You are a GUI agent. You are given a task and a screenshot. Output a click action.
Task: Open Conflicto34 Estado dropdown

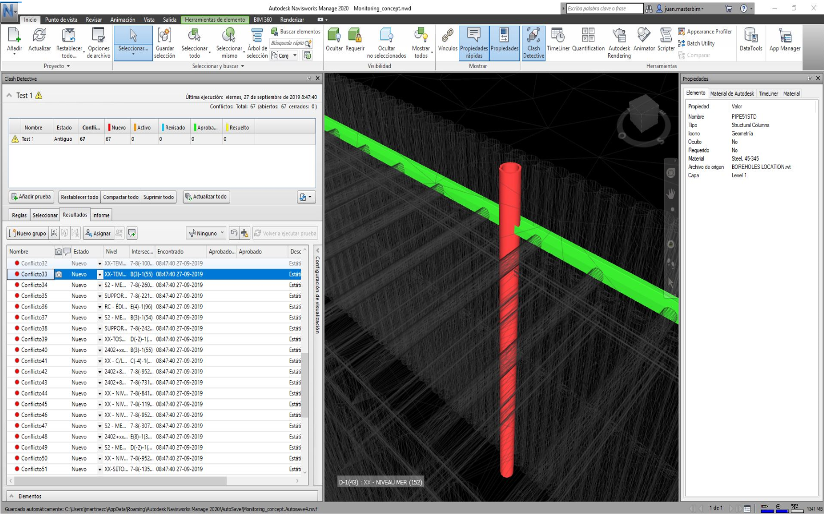tap(99, 285)
